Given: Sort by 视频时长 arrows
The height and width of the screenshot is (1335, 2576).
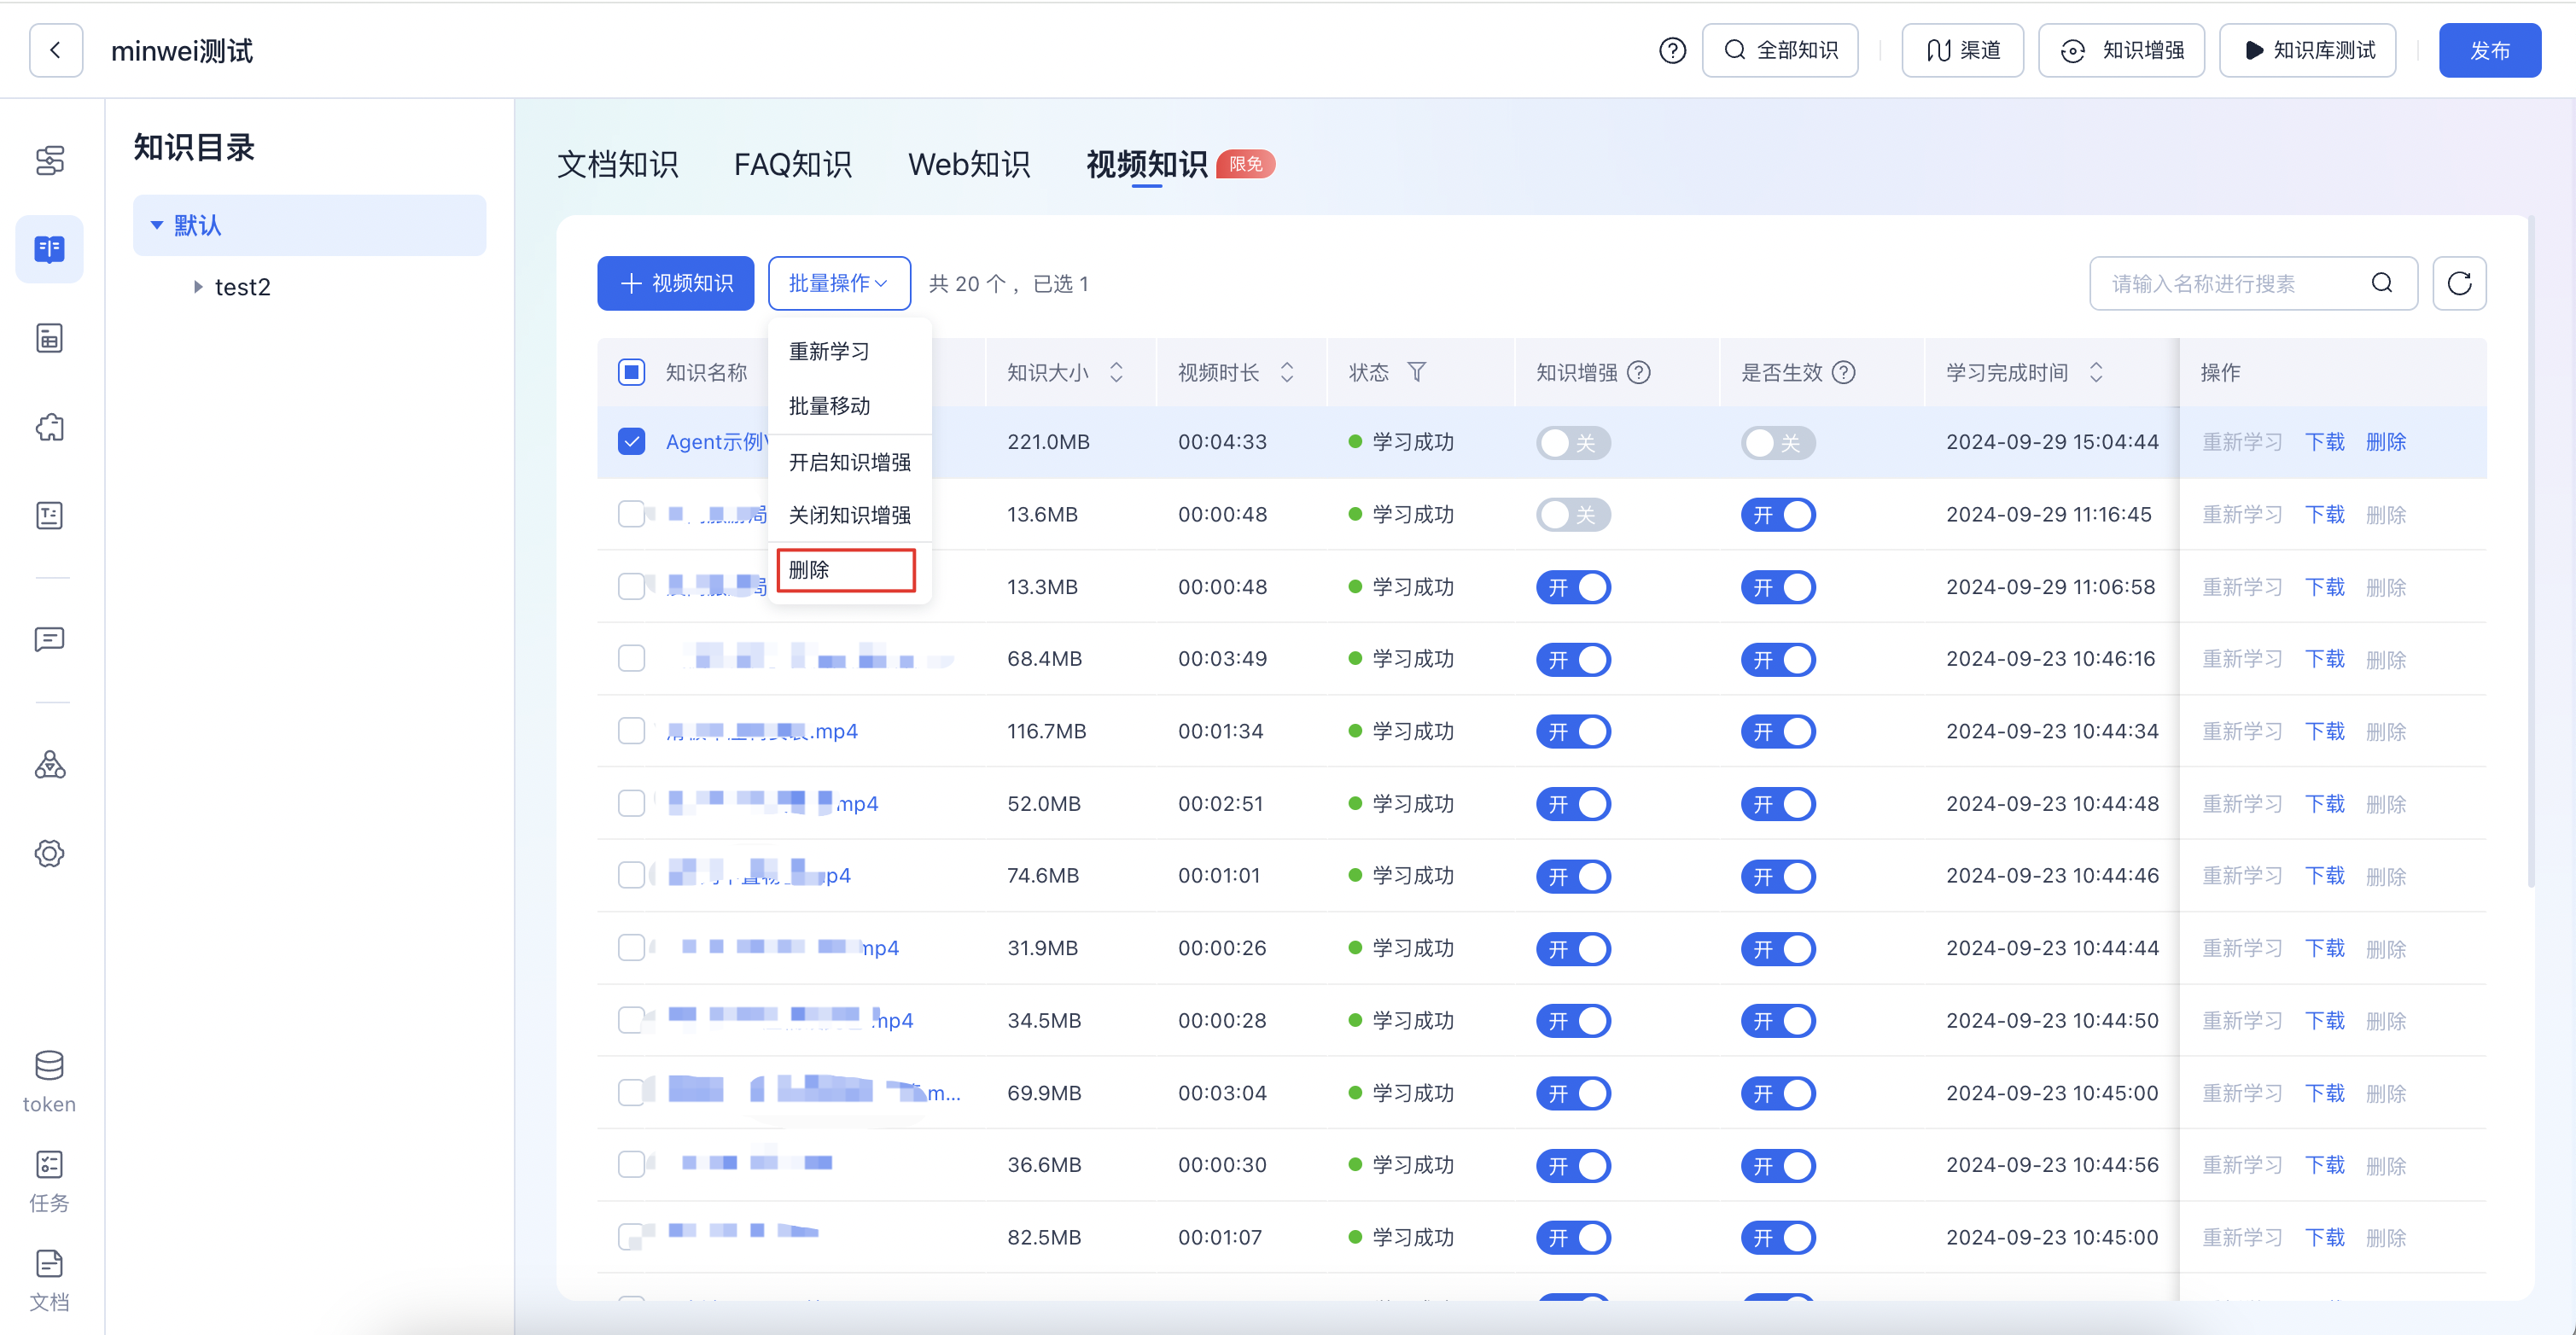Looking at the screenshot, I should (x=1287, y=372).
